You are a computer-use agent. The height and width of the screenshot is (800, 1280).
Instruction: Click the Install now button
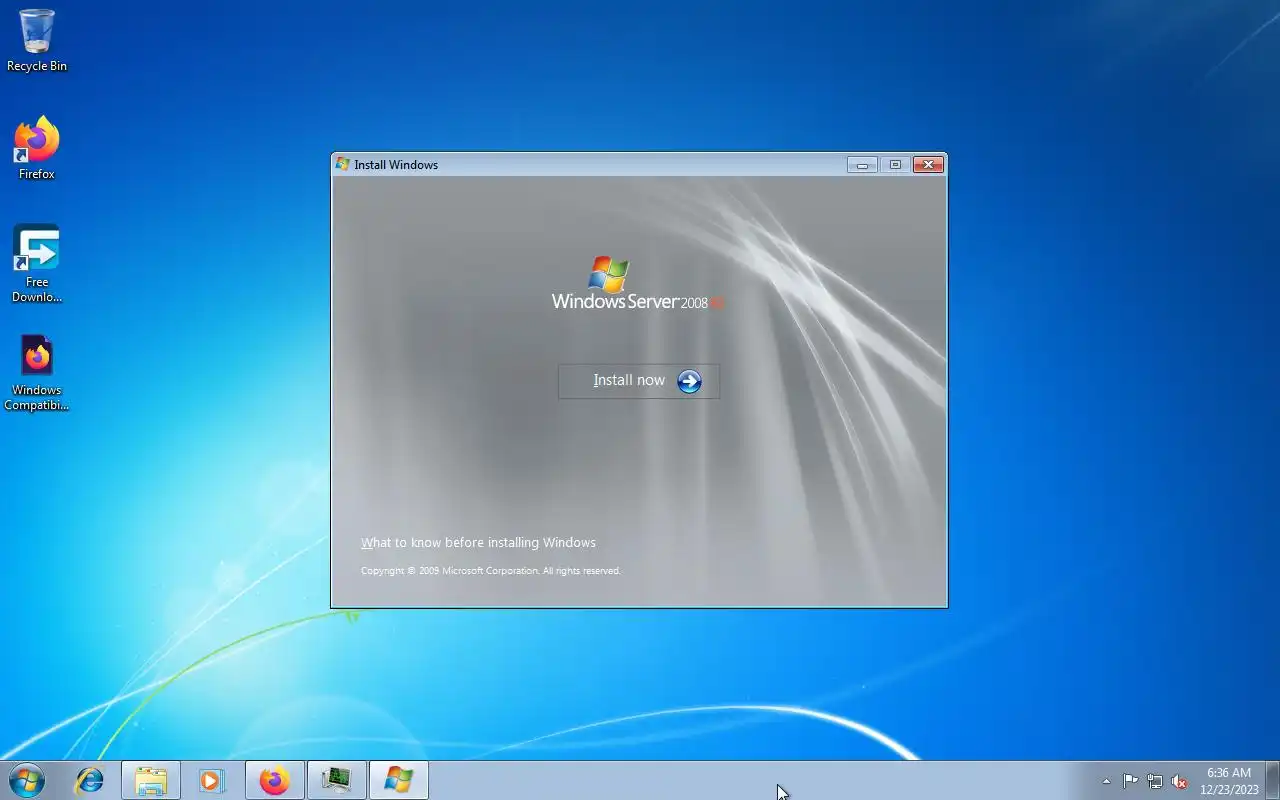639,381
